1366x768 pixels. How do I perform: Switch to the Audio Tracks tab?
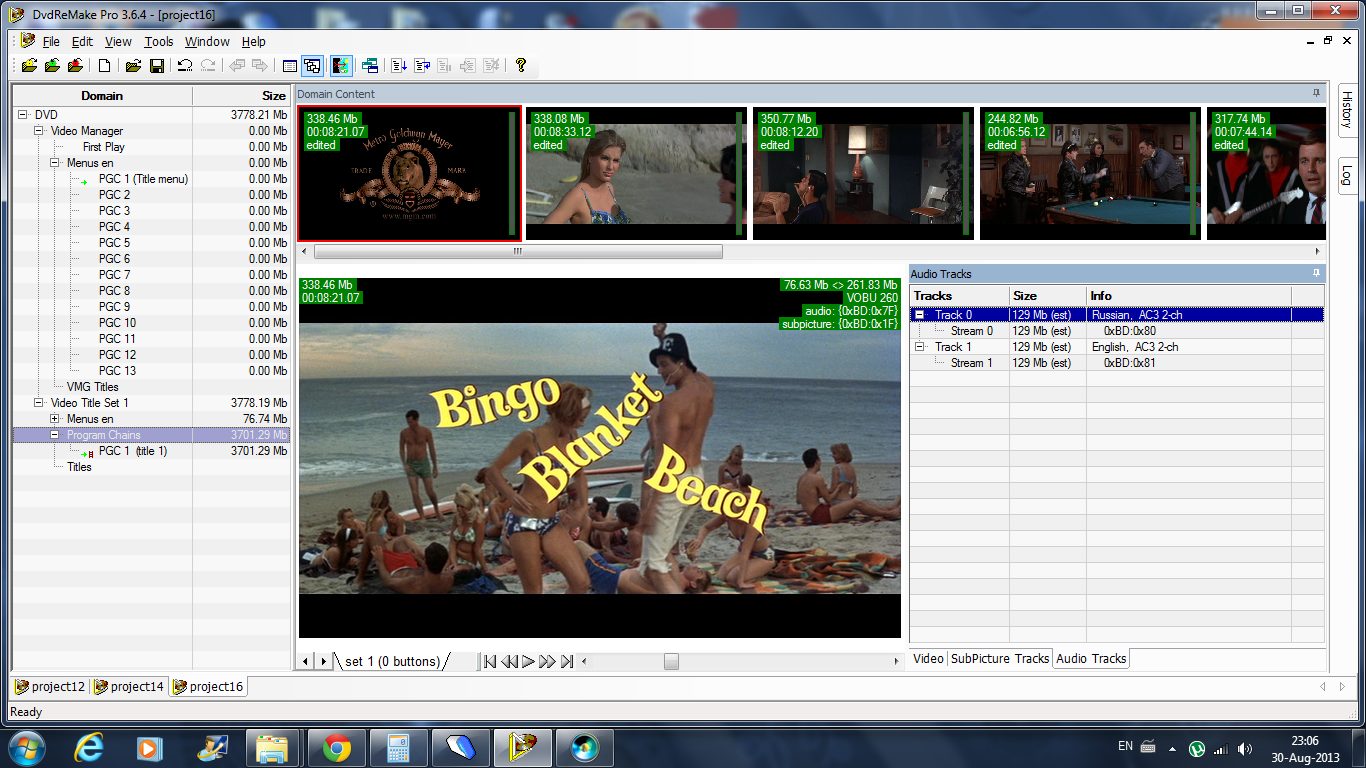[x=1091, y=659]
